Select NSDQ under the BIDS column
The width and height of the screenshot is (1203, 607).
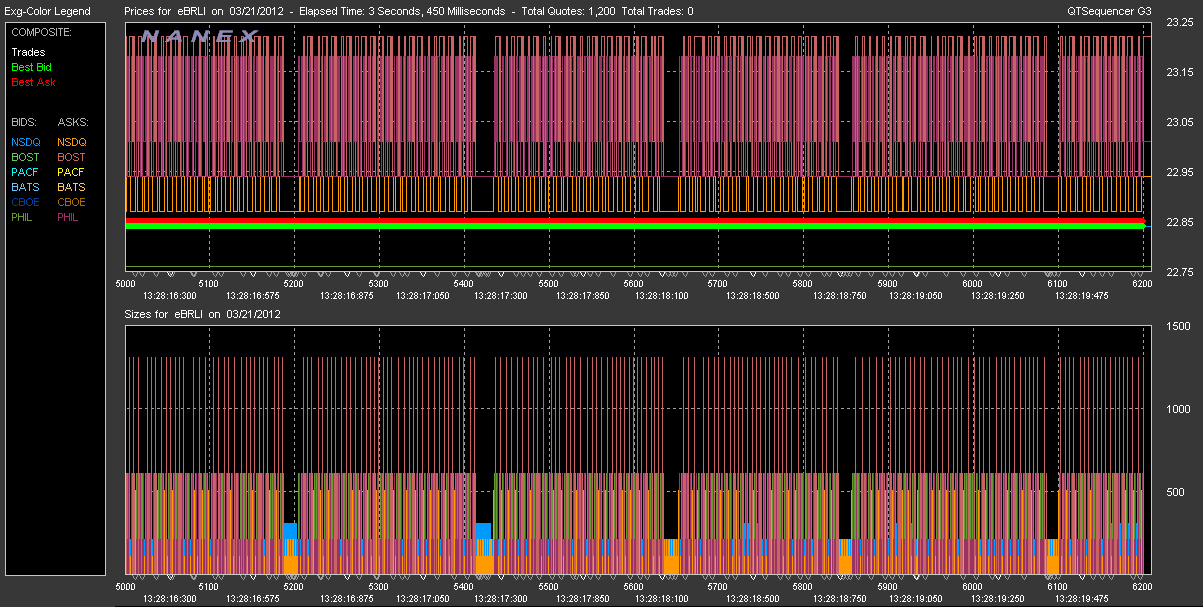25,142
